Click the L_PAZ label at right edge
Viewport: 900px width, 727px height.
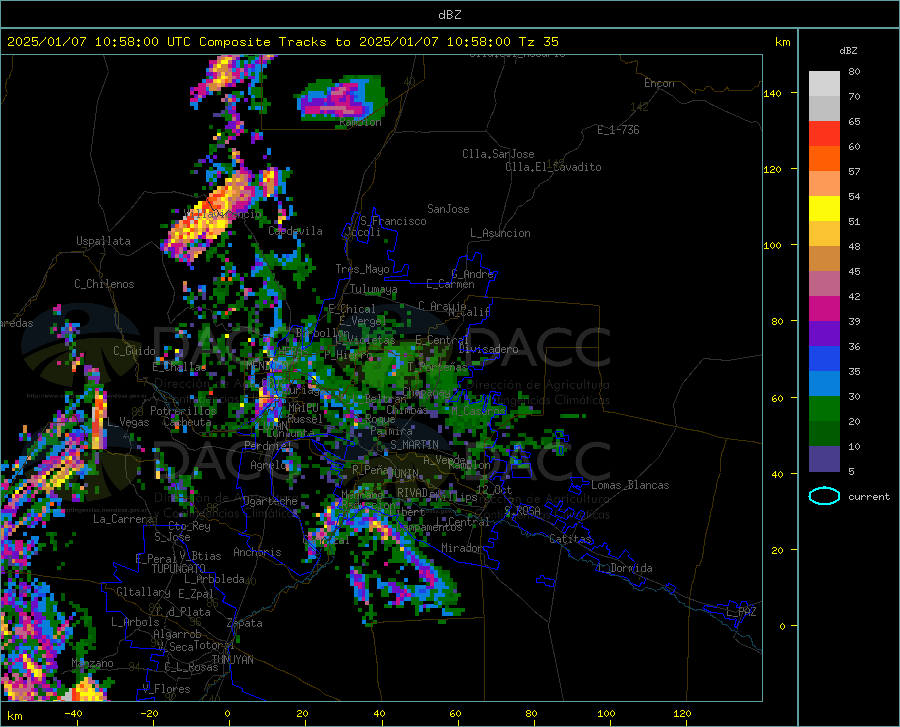(x=741, y=612)
